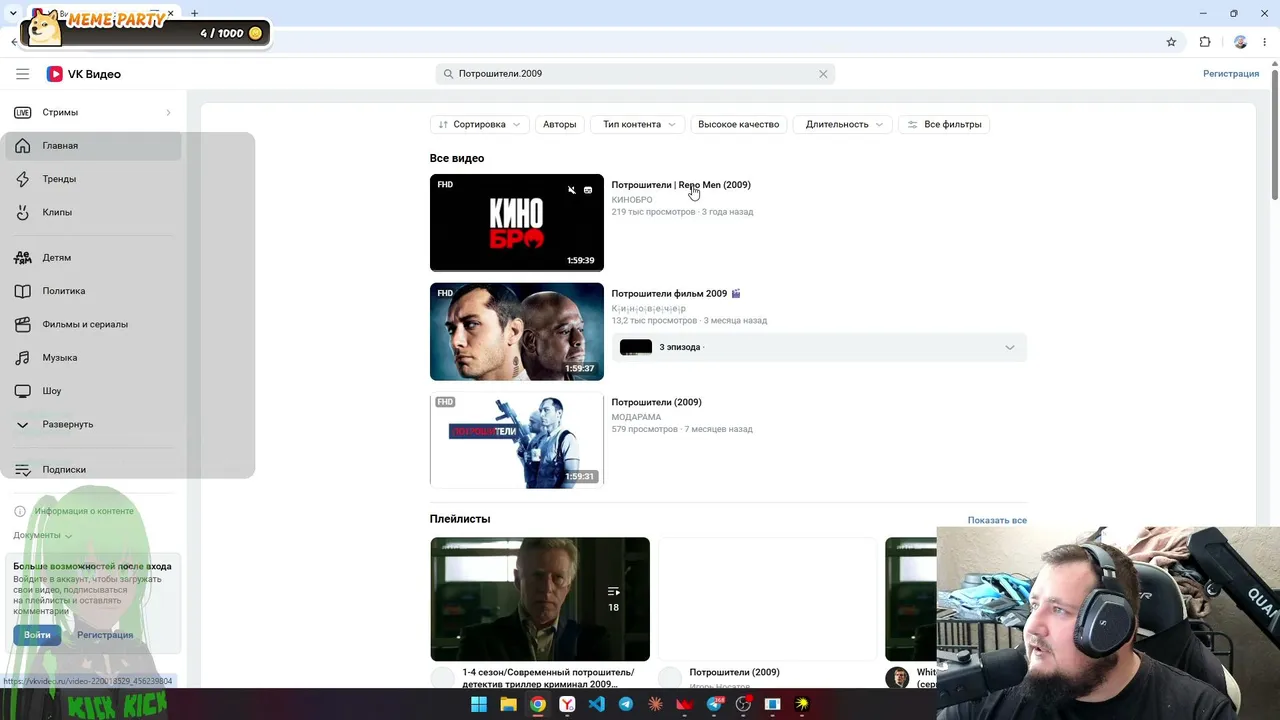Expand the 3 эпизода chevron
The width and height of the screenshot is (1280, 720).
1009,347
